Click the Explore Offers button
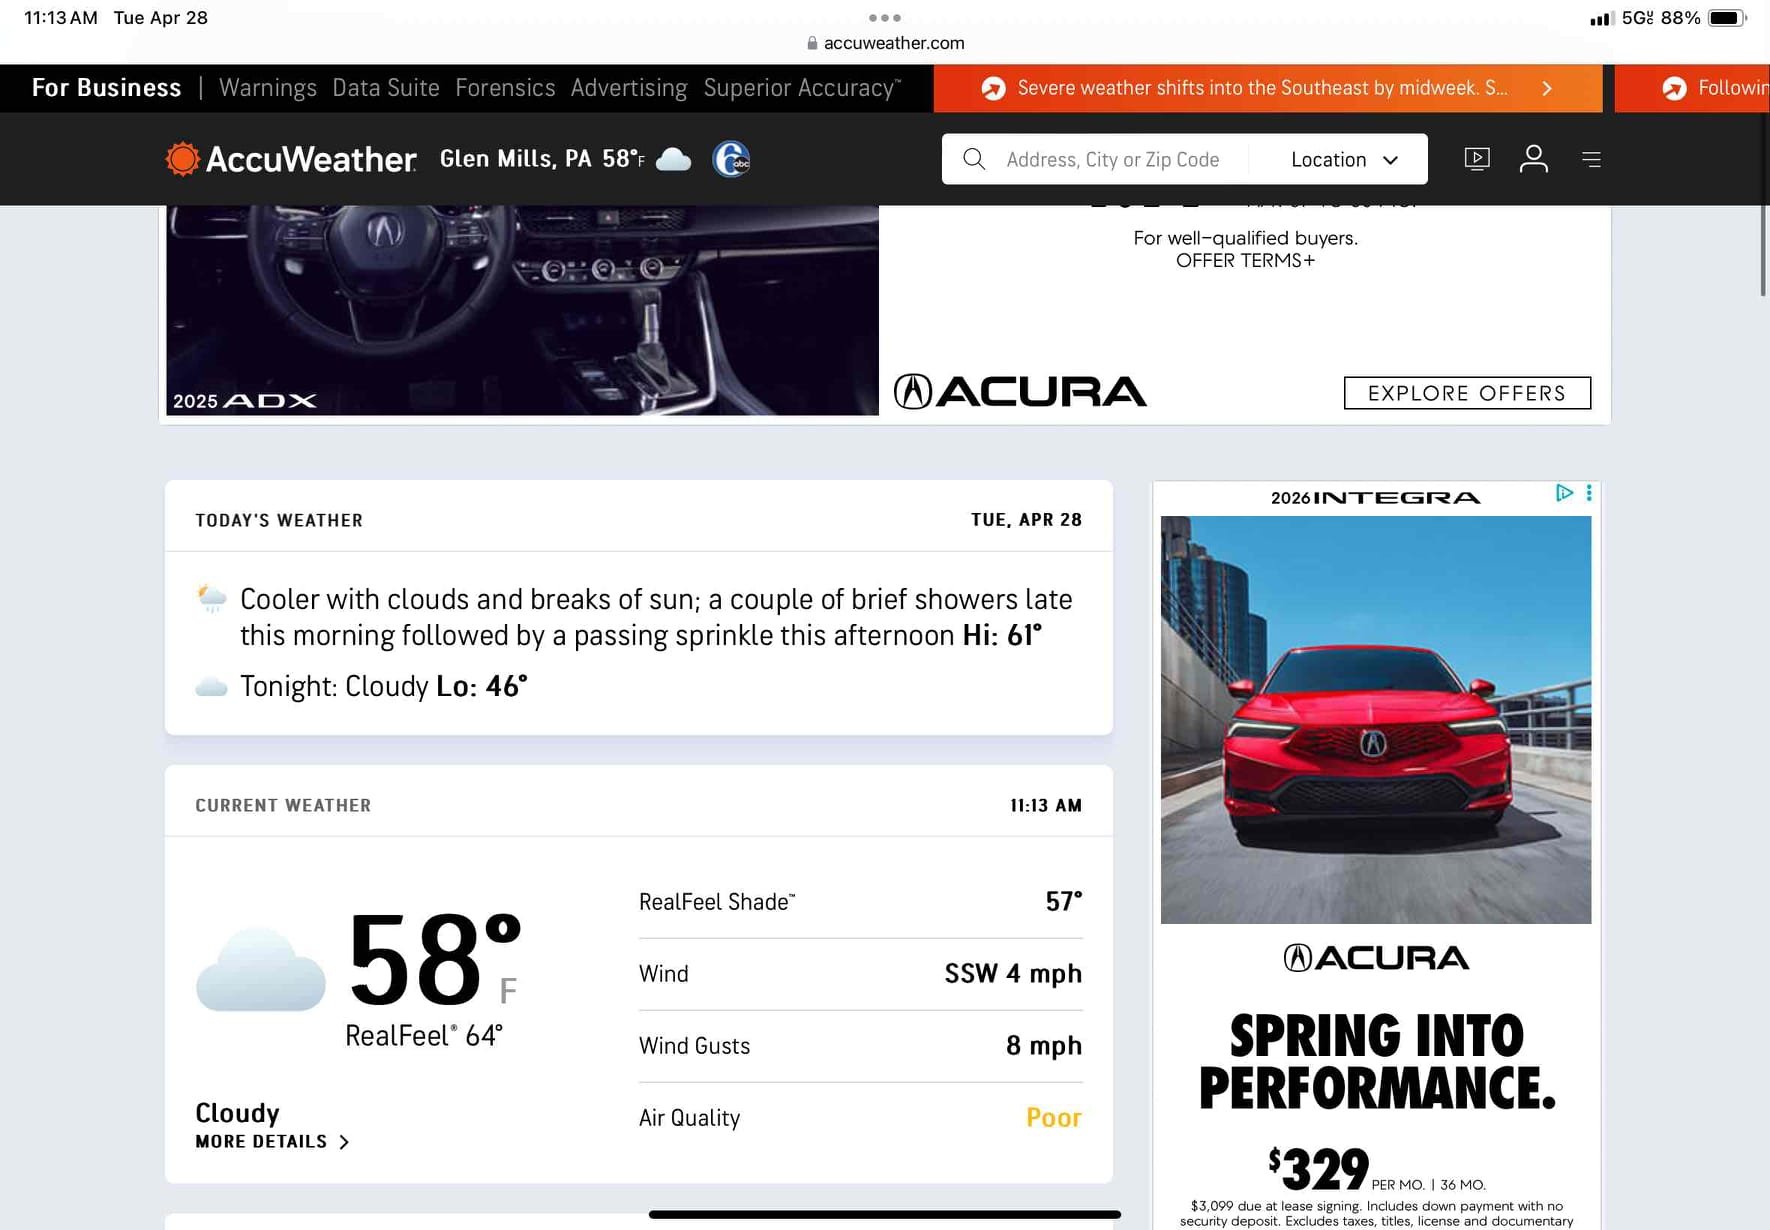Viewport: 1770px width, 1230px height. tap(1467, 393)
